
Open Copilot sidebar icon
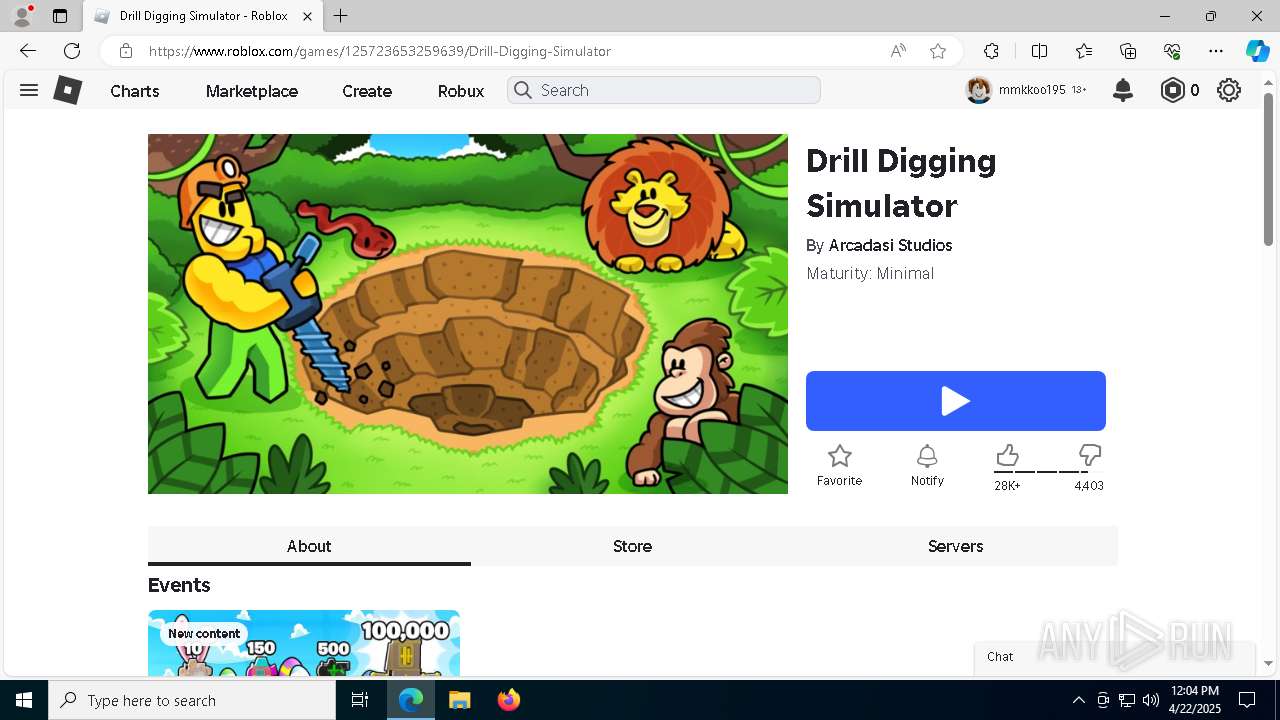[1257, 51]
